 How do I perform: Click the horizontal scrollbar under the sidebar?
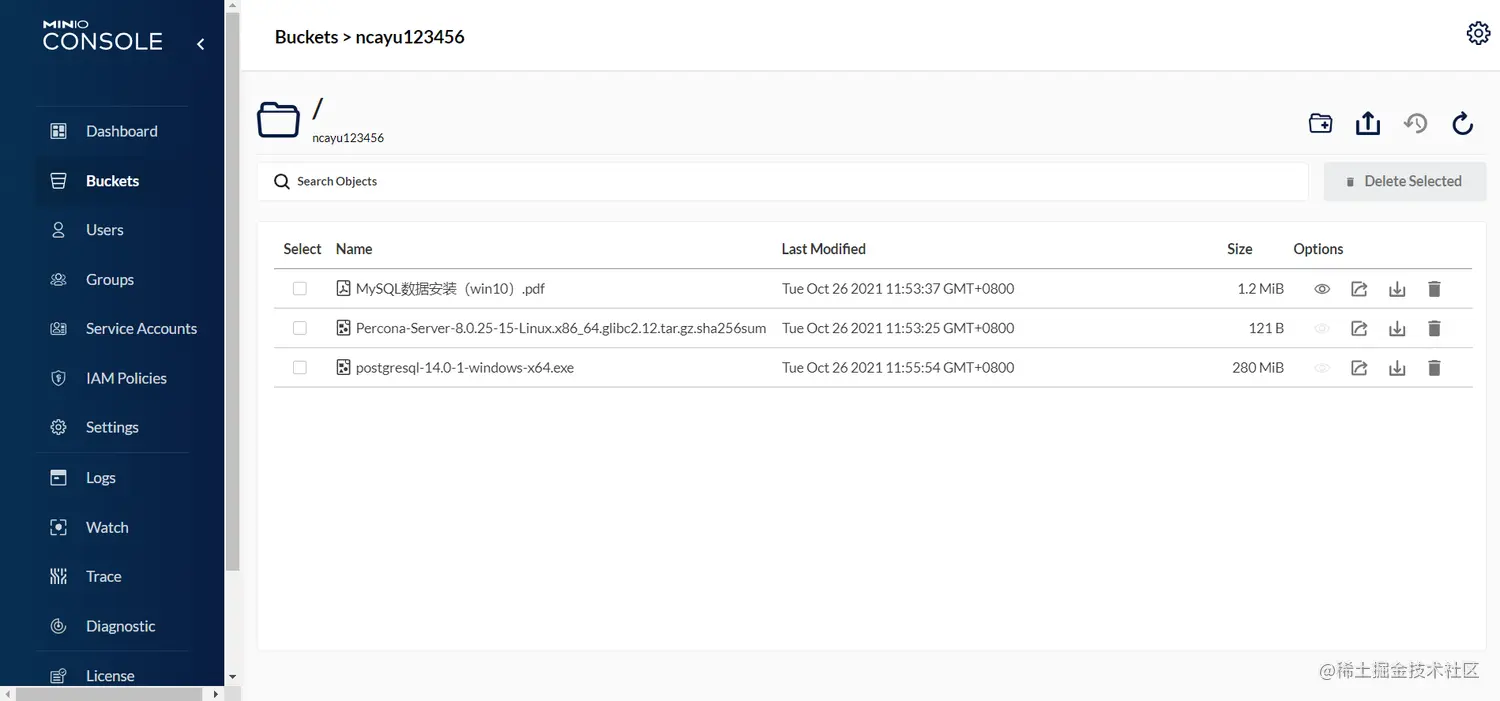click(109, 693)
